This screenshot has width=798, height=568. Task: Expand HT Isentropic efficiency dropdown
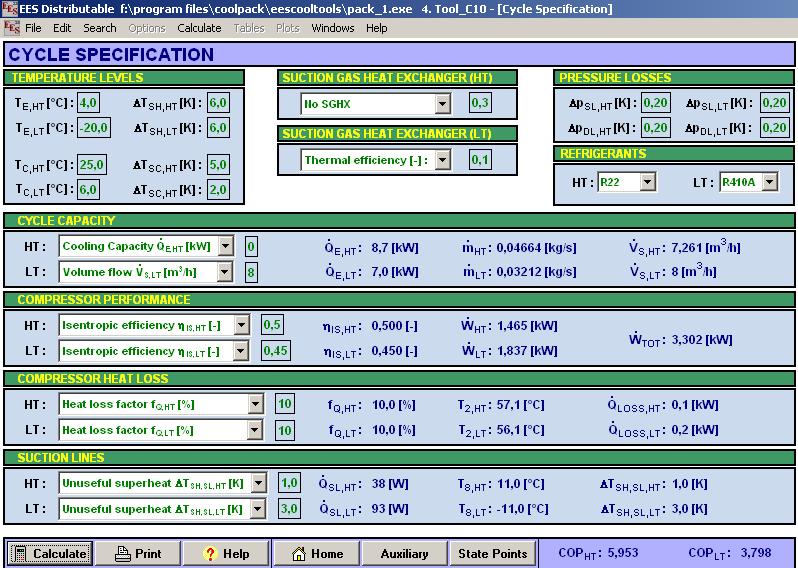(x=242, y=325)
